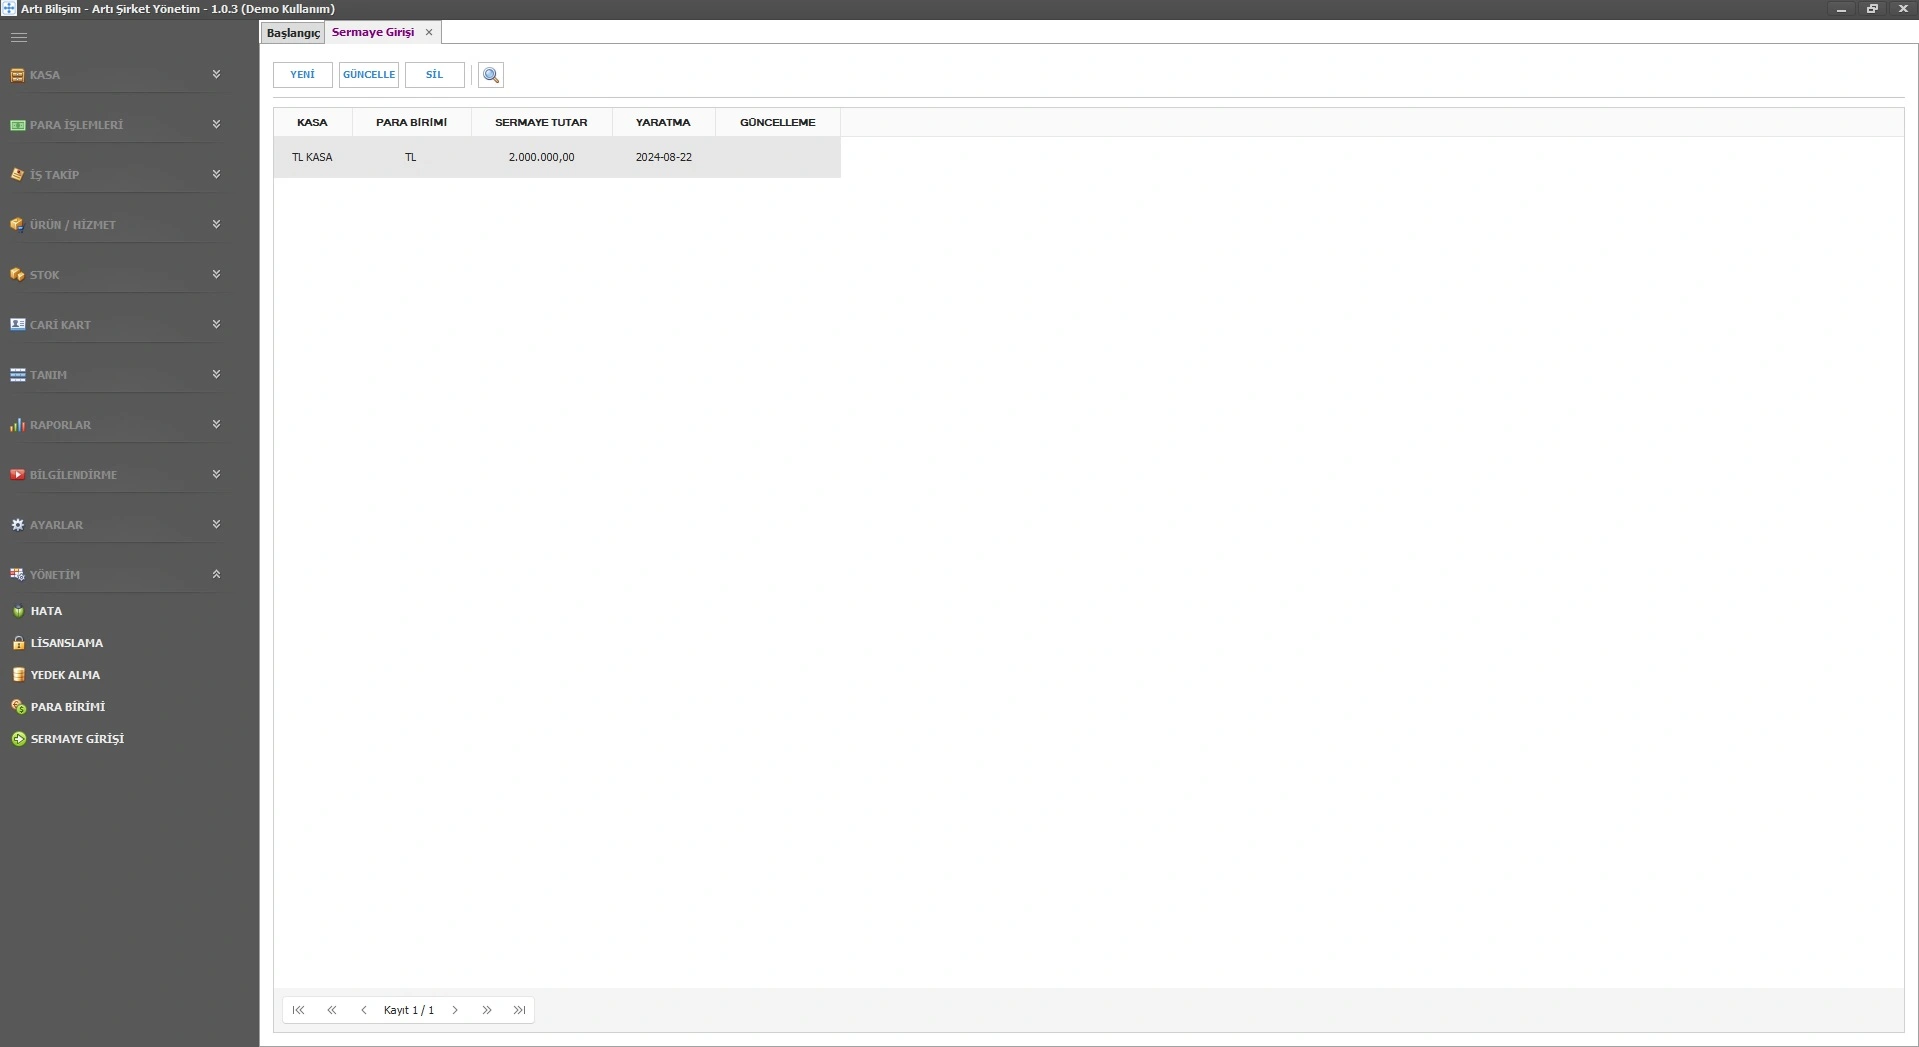Expand the TANIM section chevron
Viewport: 1919px width, 1047px height.
216,374
